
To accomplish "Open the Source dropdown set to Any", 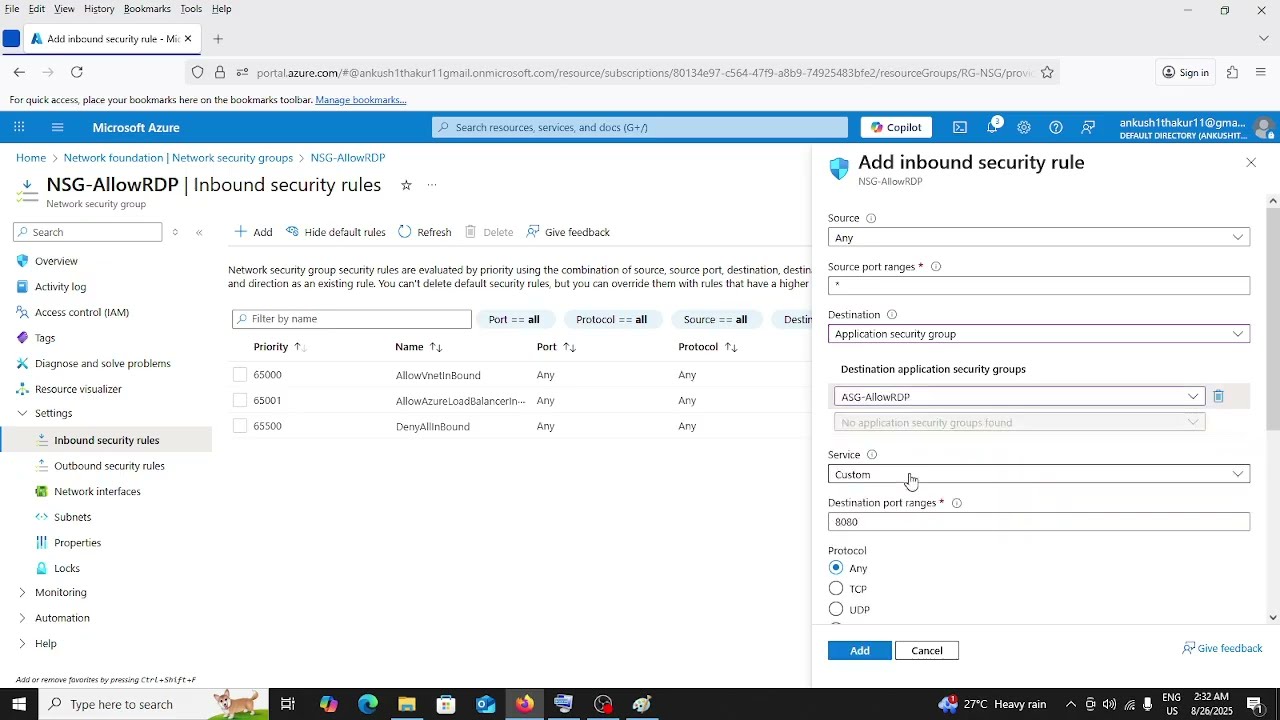I will coord(1039,238).
